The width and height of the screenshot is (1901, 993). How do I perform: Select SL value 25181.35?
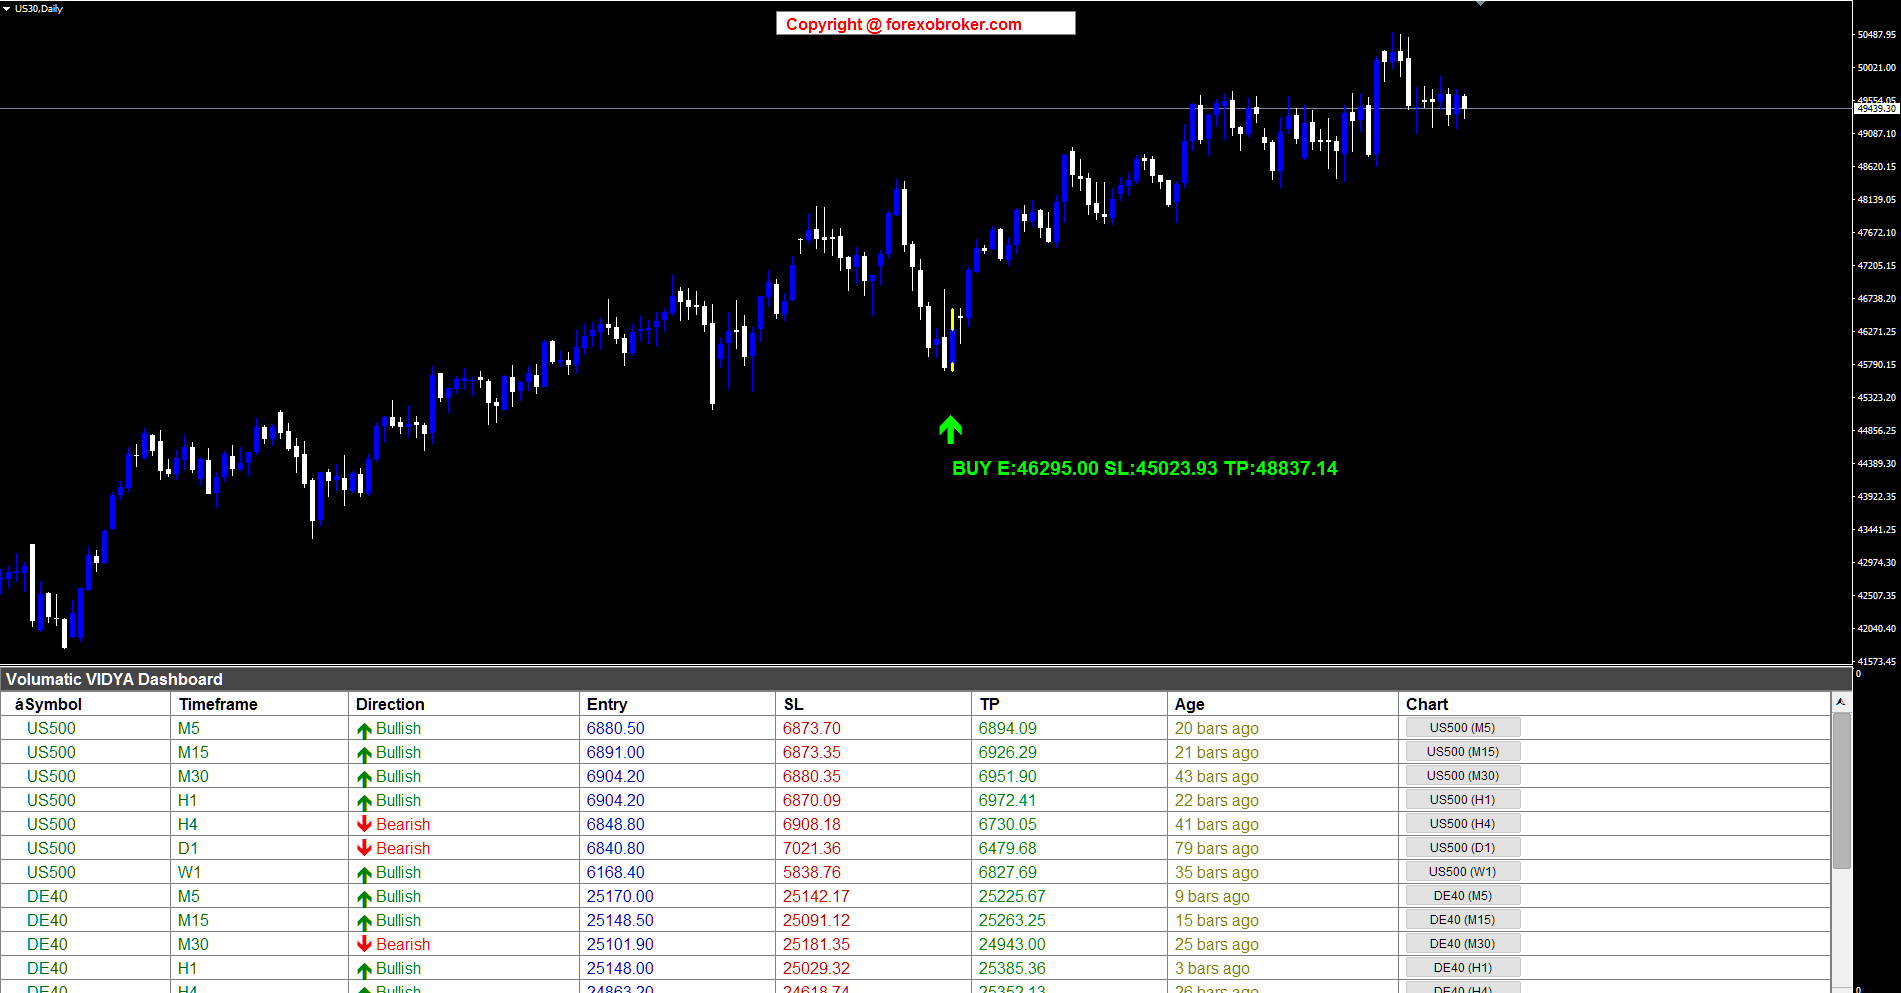[x=816, y=944]
